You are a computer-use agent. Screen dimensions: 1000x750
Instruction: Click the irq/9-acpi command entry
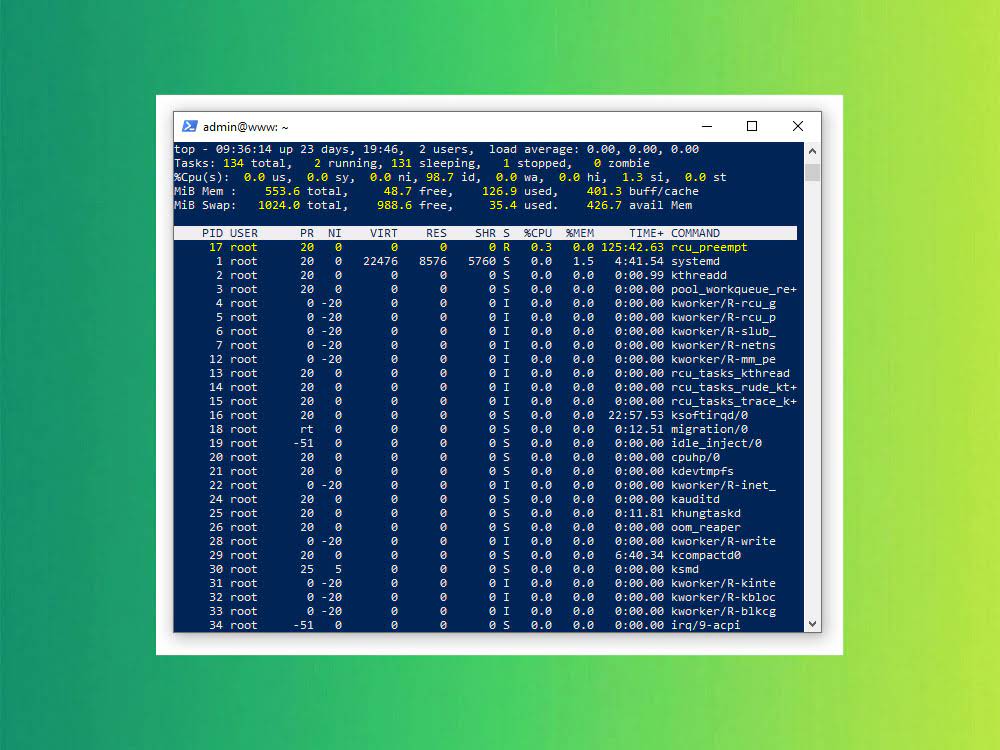coord(706,626)
